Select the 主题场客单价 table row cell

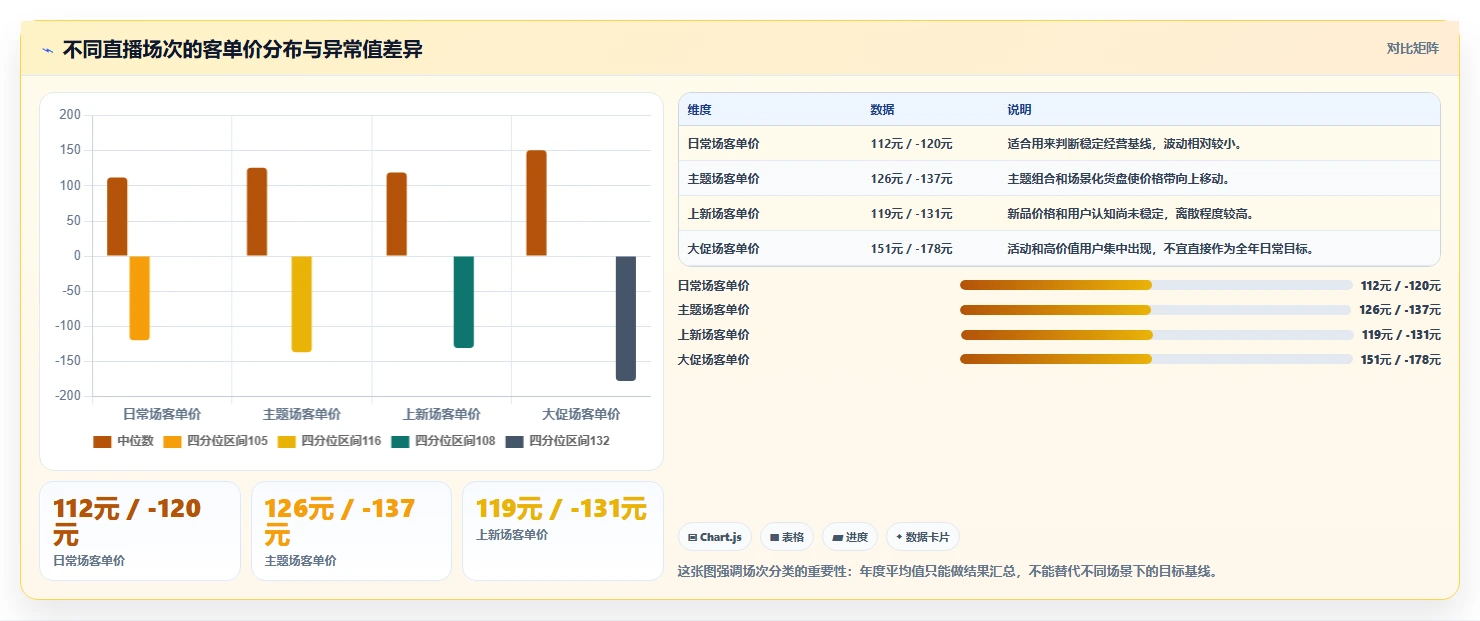pyautogui.click(x=724, y=179)
